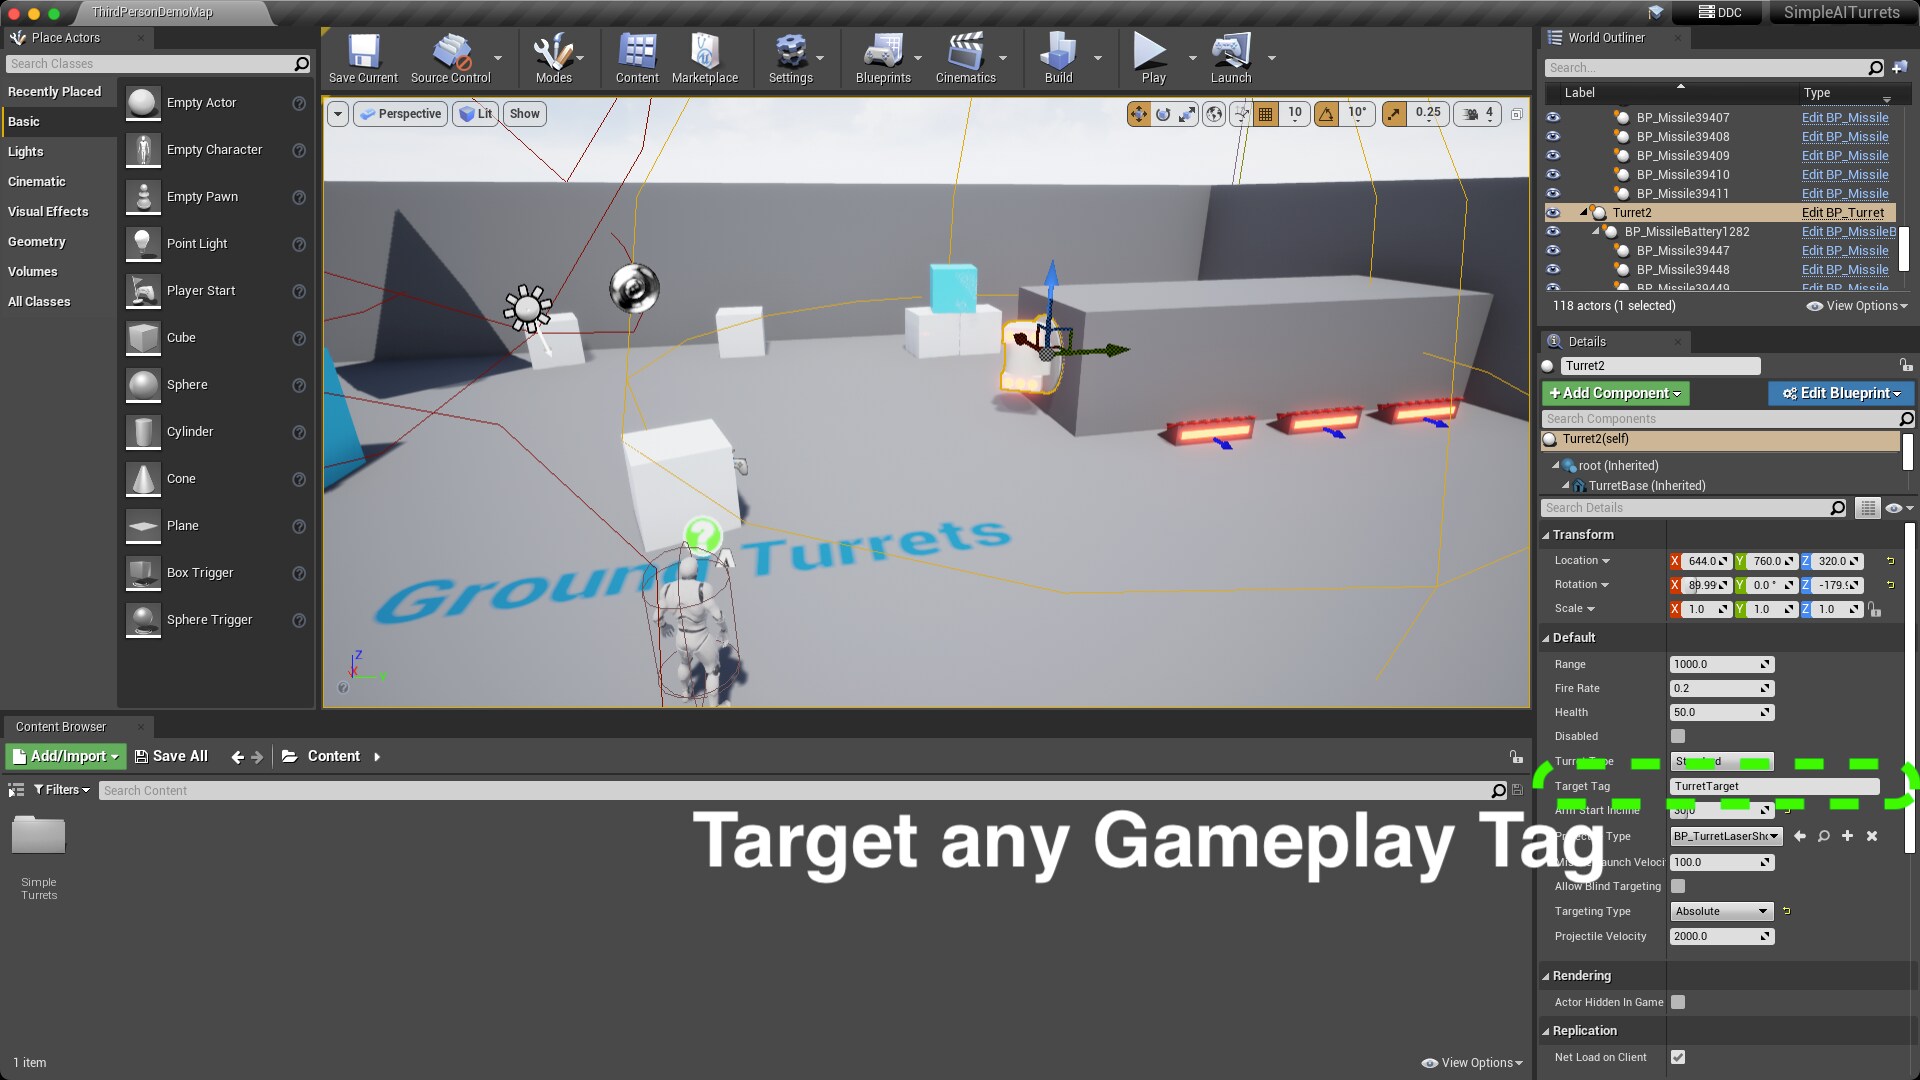Switch to the Content Browser tab

coord(61,727)
